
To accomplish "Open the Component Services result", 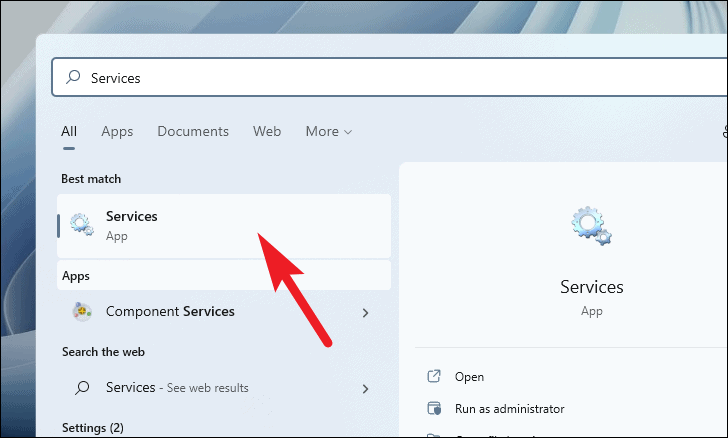I will click(x=224, y=312).
